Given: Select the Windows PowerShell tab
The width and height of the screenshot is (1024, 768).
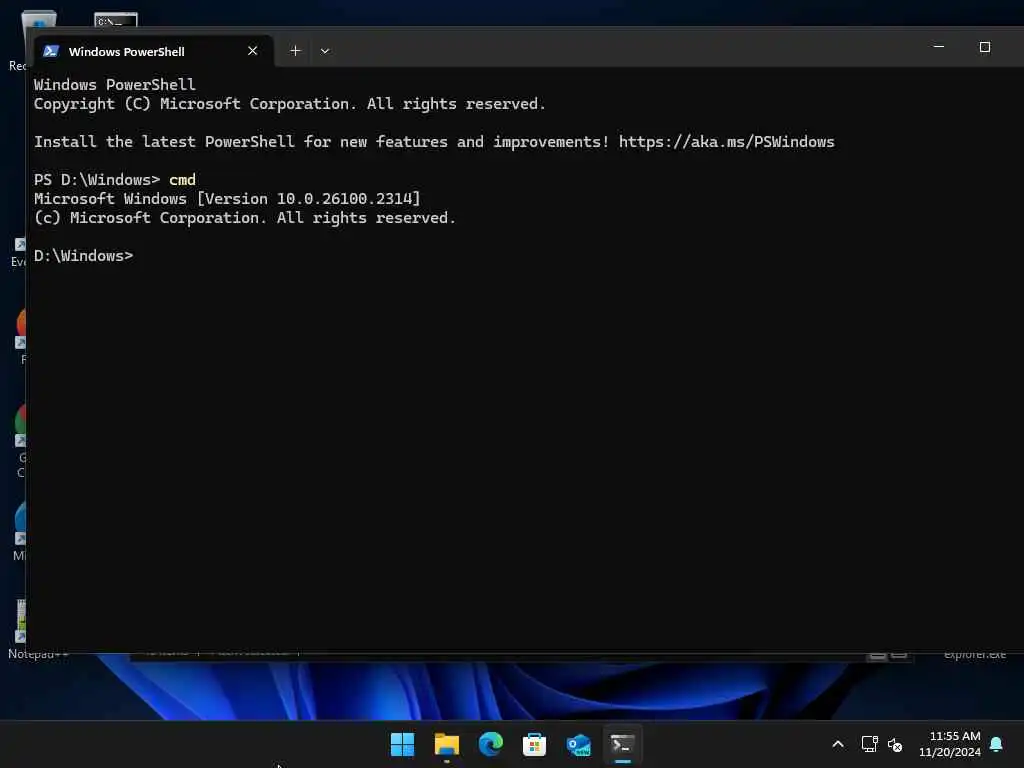Looking at the screenshot, I should click(153, 51).
